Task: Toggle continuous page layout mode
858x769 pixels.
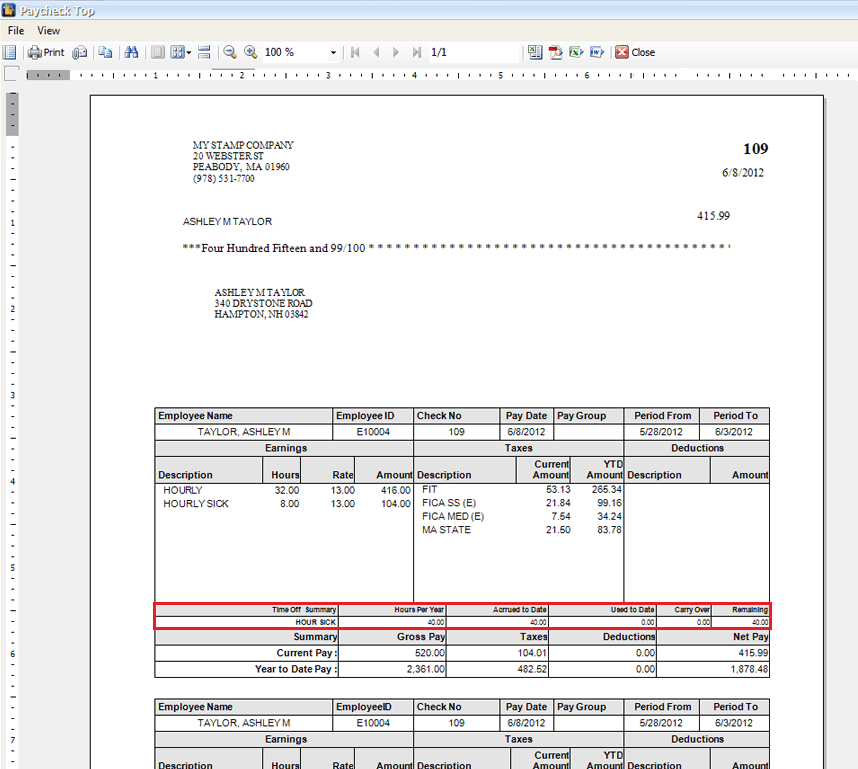Action: tap(204, 52)
